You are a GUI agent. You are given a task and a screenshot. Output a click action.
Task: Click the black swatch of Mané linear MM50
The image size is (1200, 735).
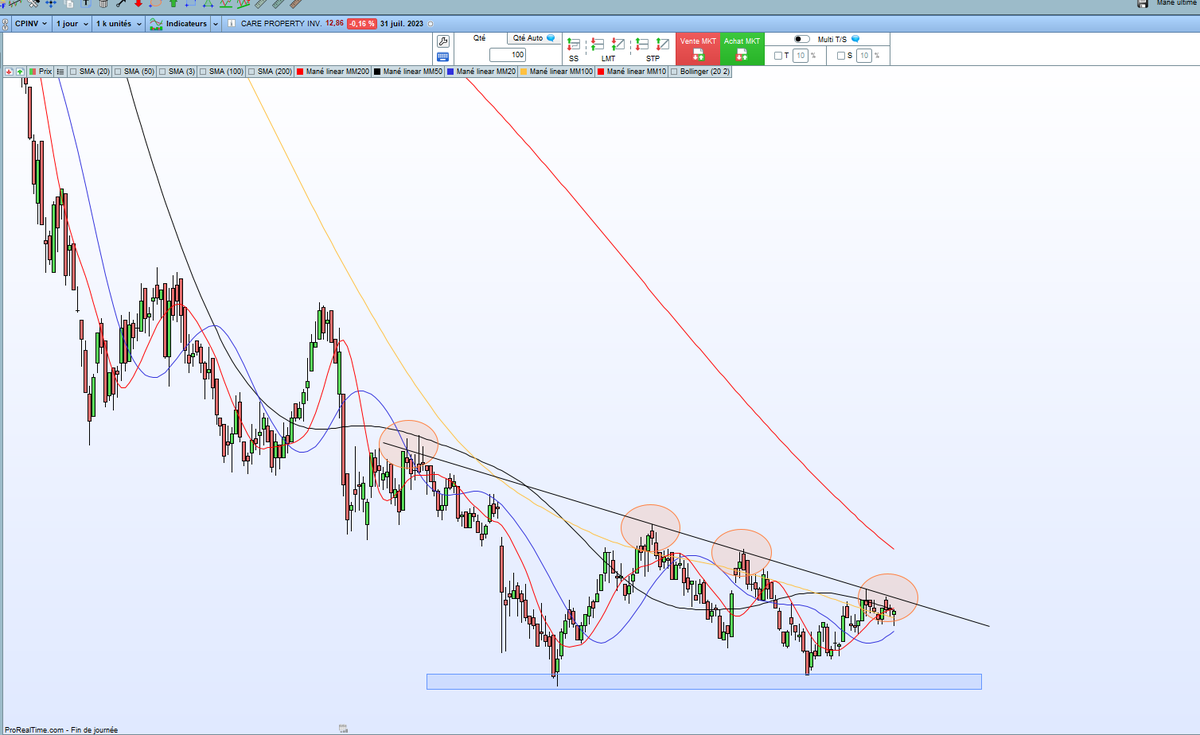[378, 72]
